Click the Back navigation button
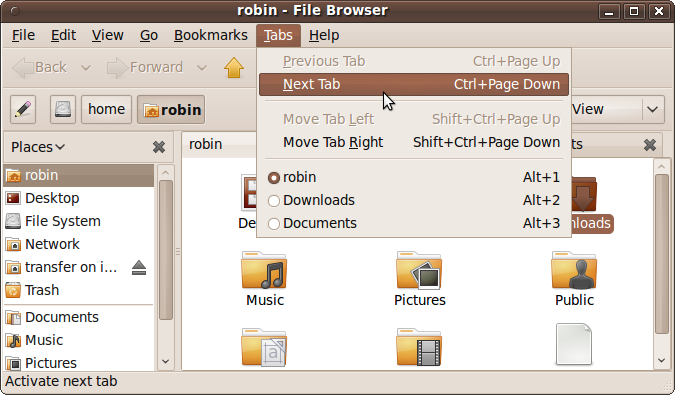 (40, 68)
